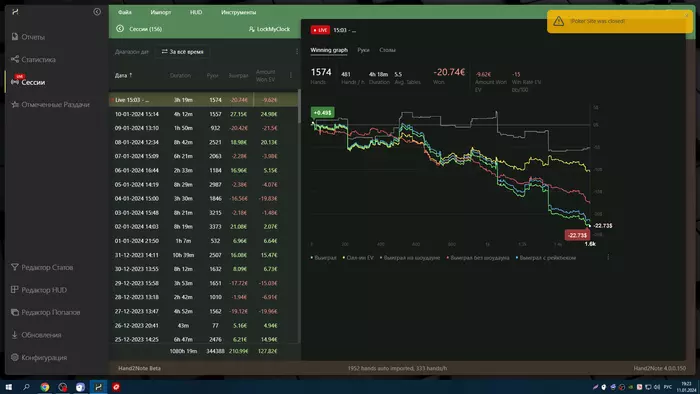
Task: Select session 02-01-2024 14:03
Action: click(x=203, y=227)
